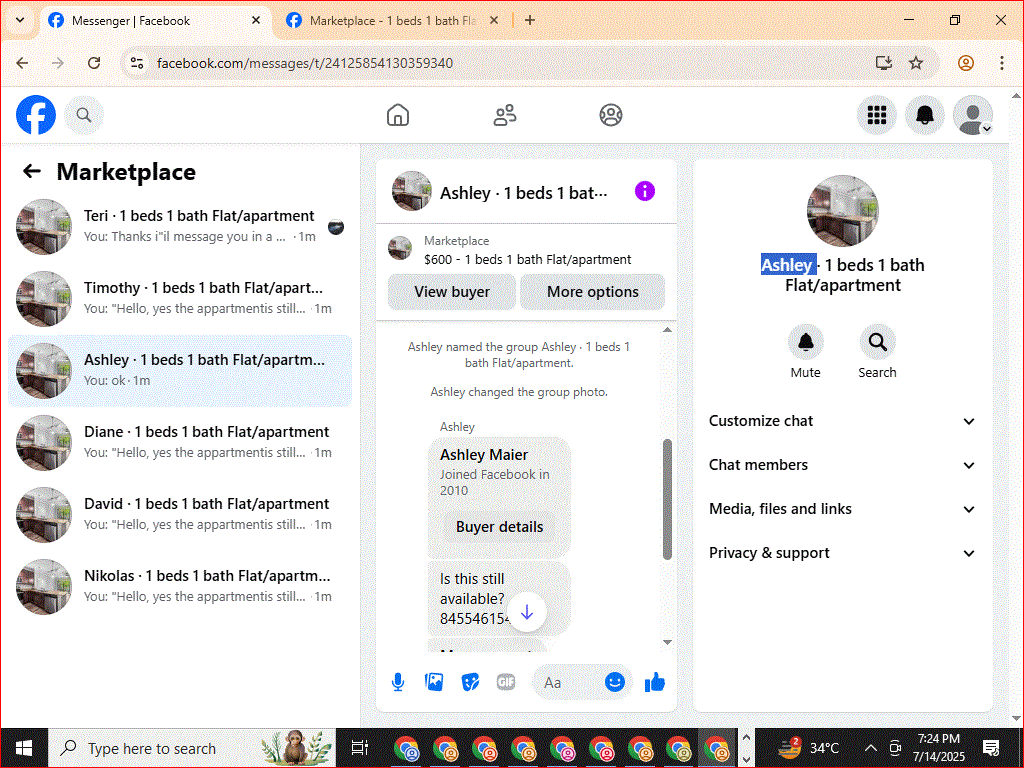The width and height of the screenshot is (1024, 768).
Task: Open conversation information purple icon
Action: [645, 191]
